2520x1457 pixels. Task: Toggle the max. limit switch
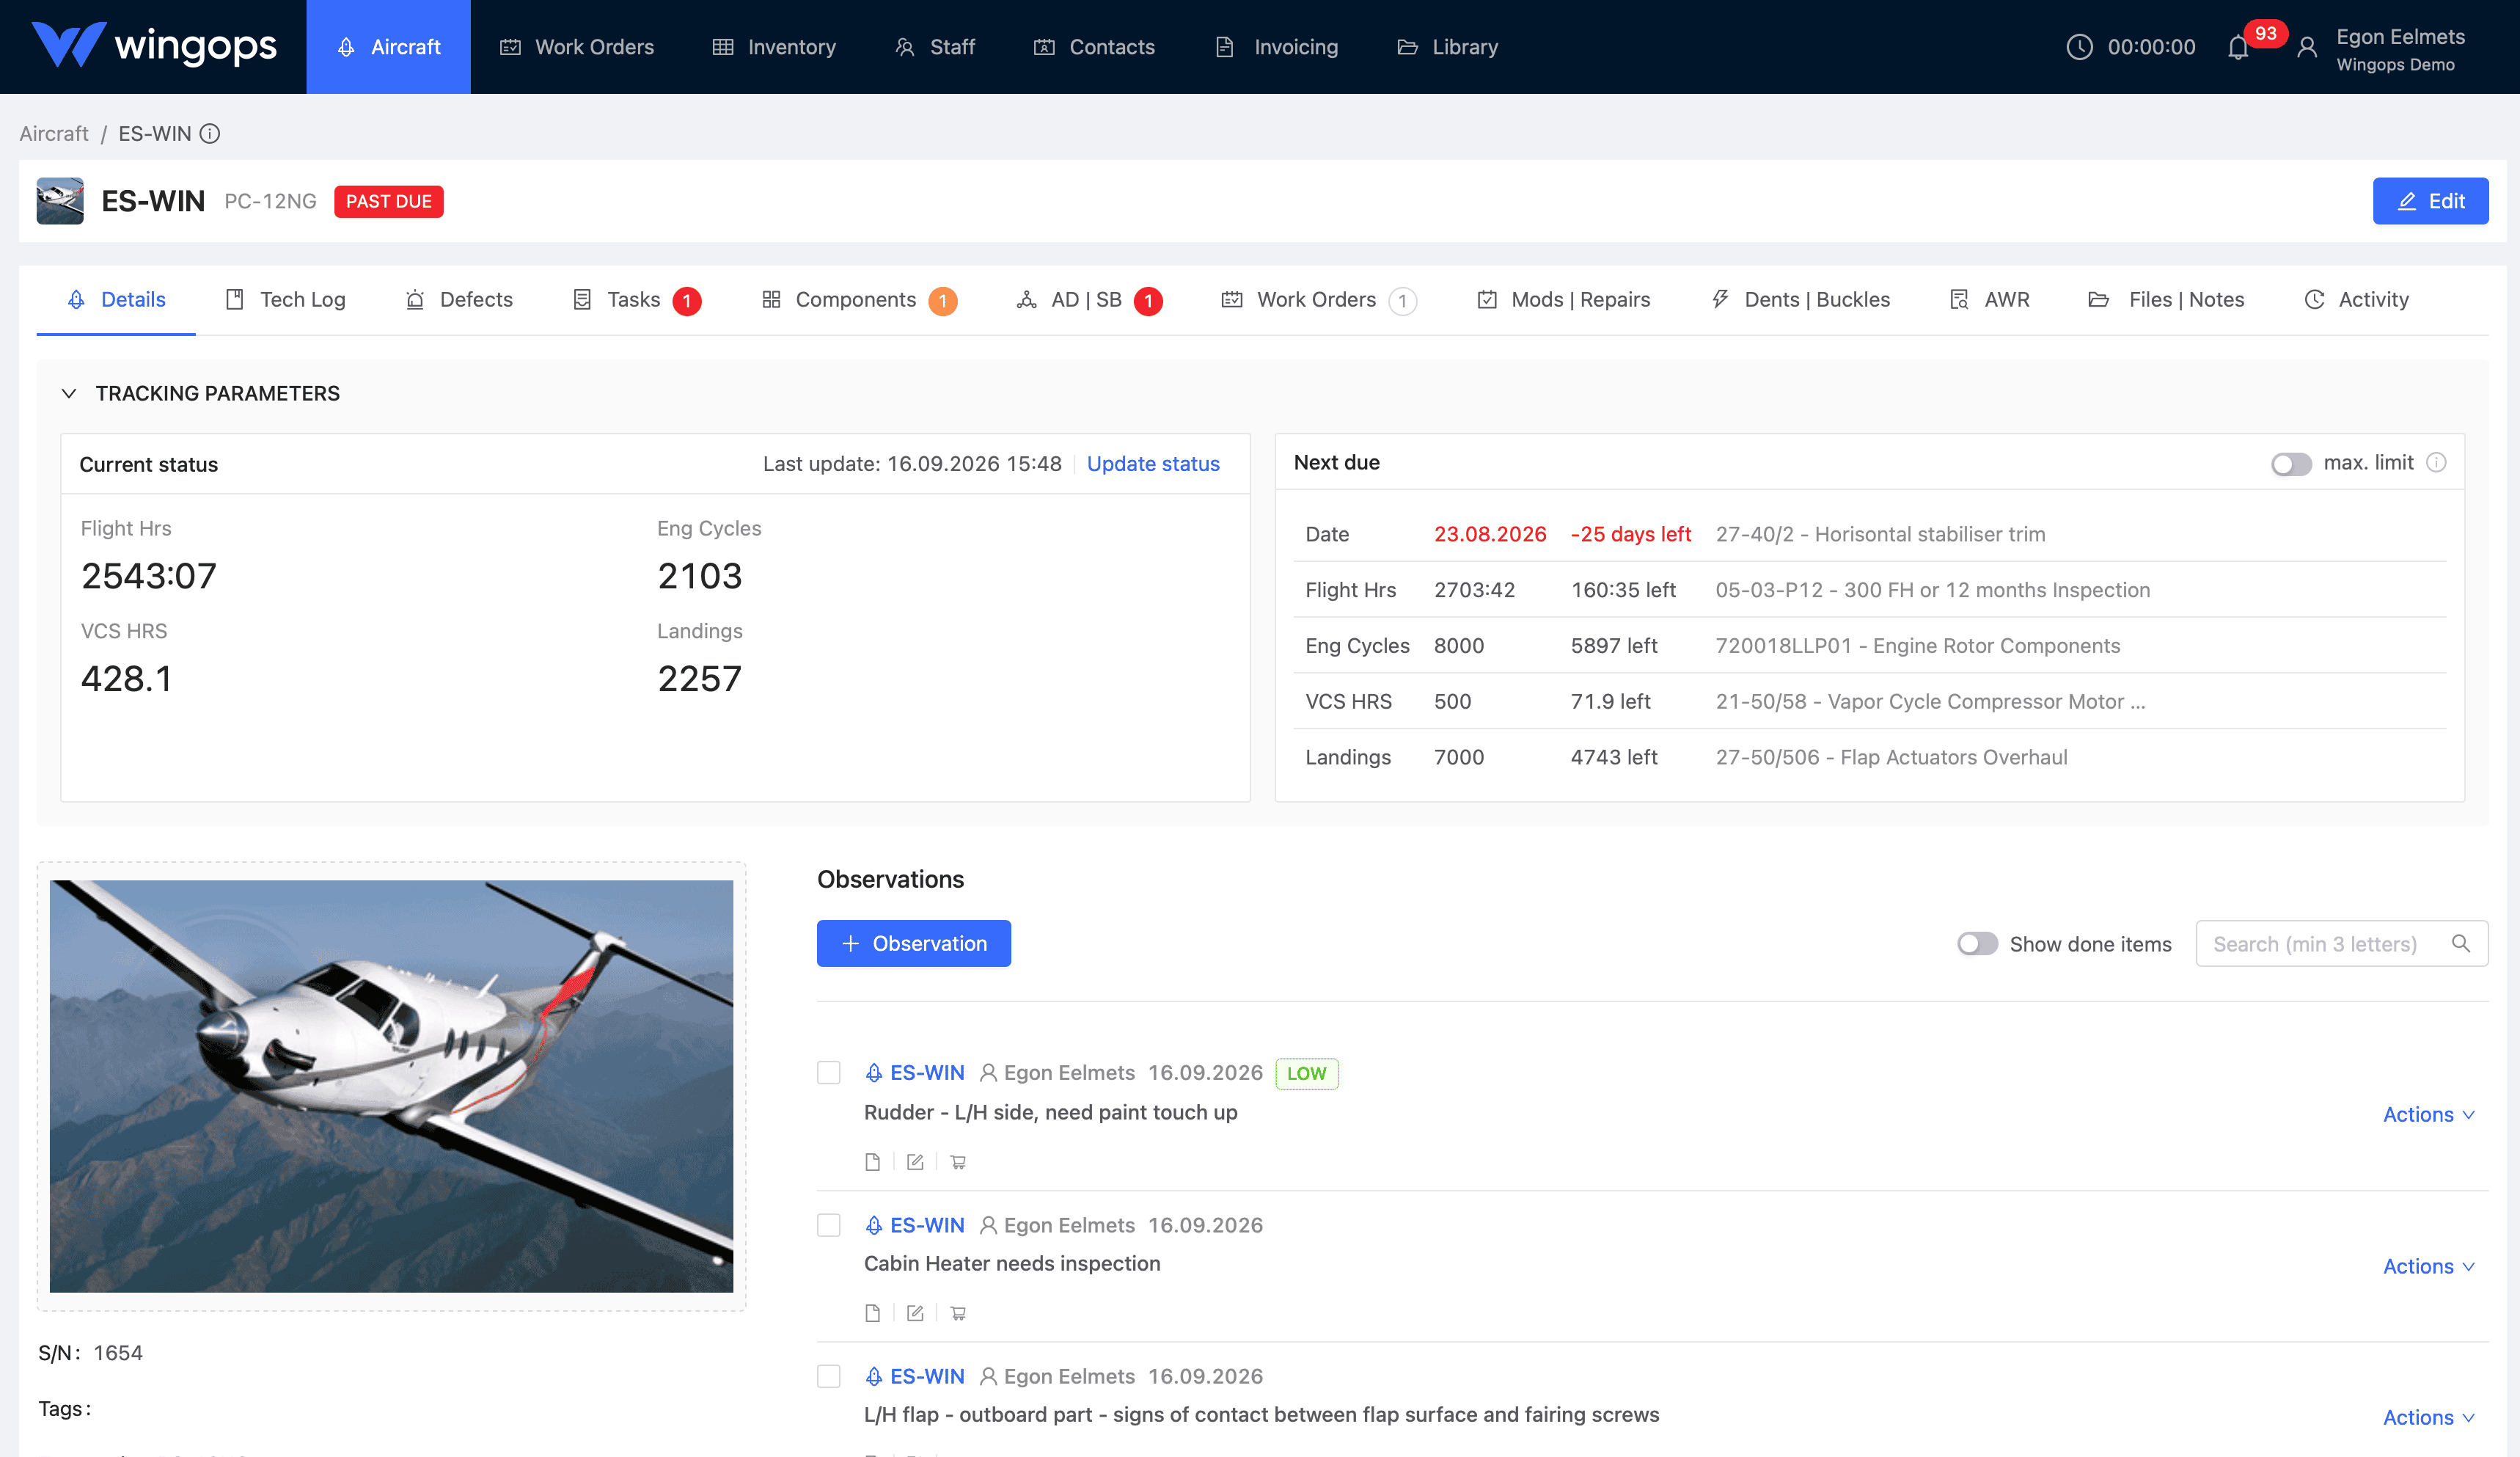(2291, 464)
